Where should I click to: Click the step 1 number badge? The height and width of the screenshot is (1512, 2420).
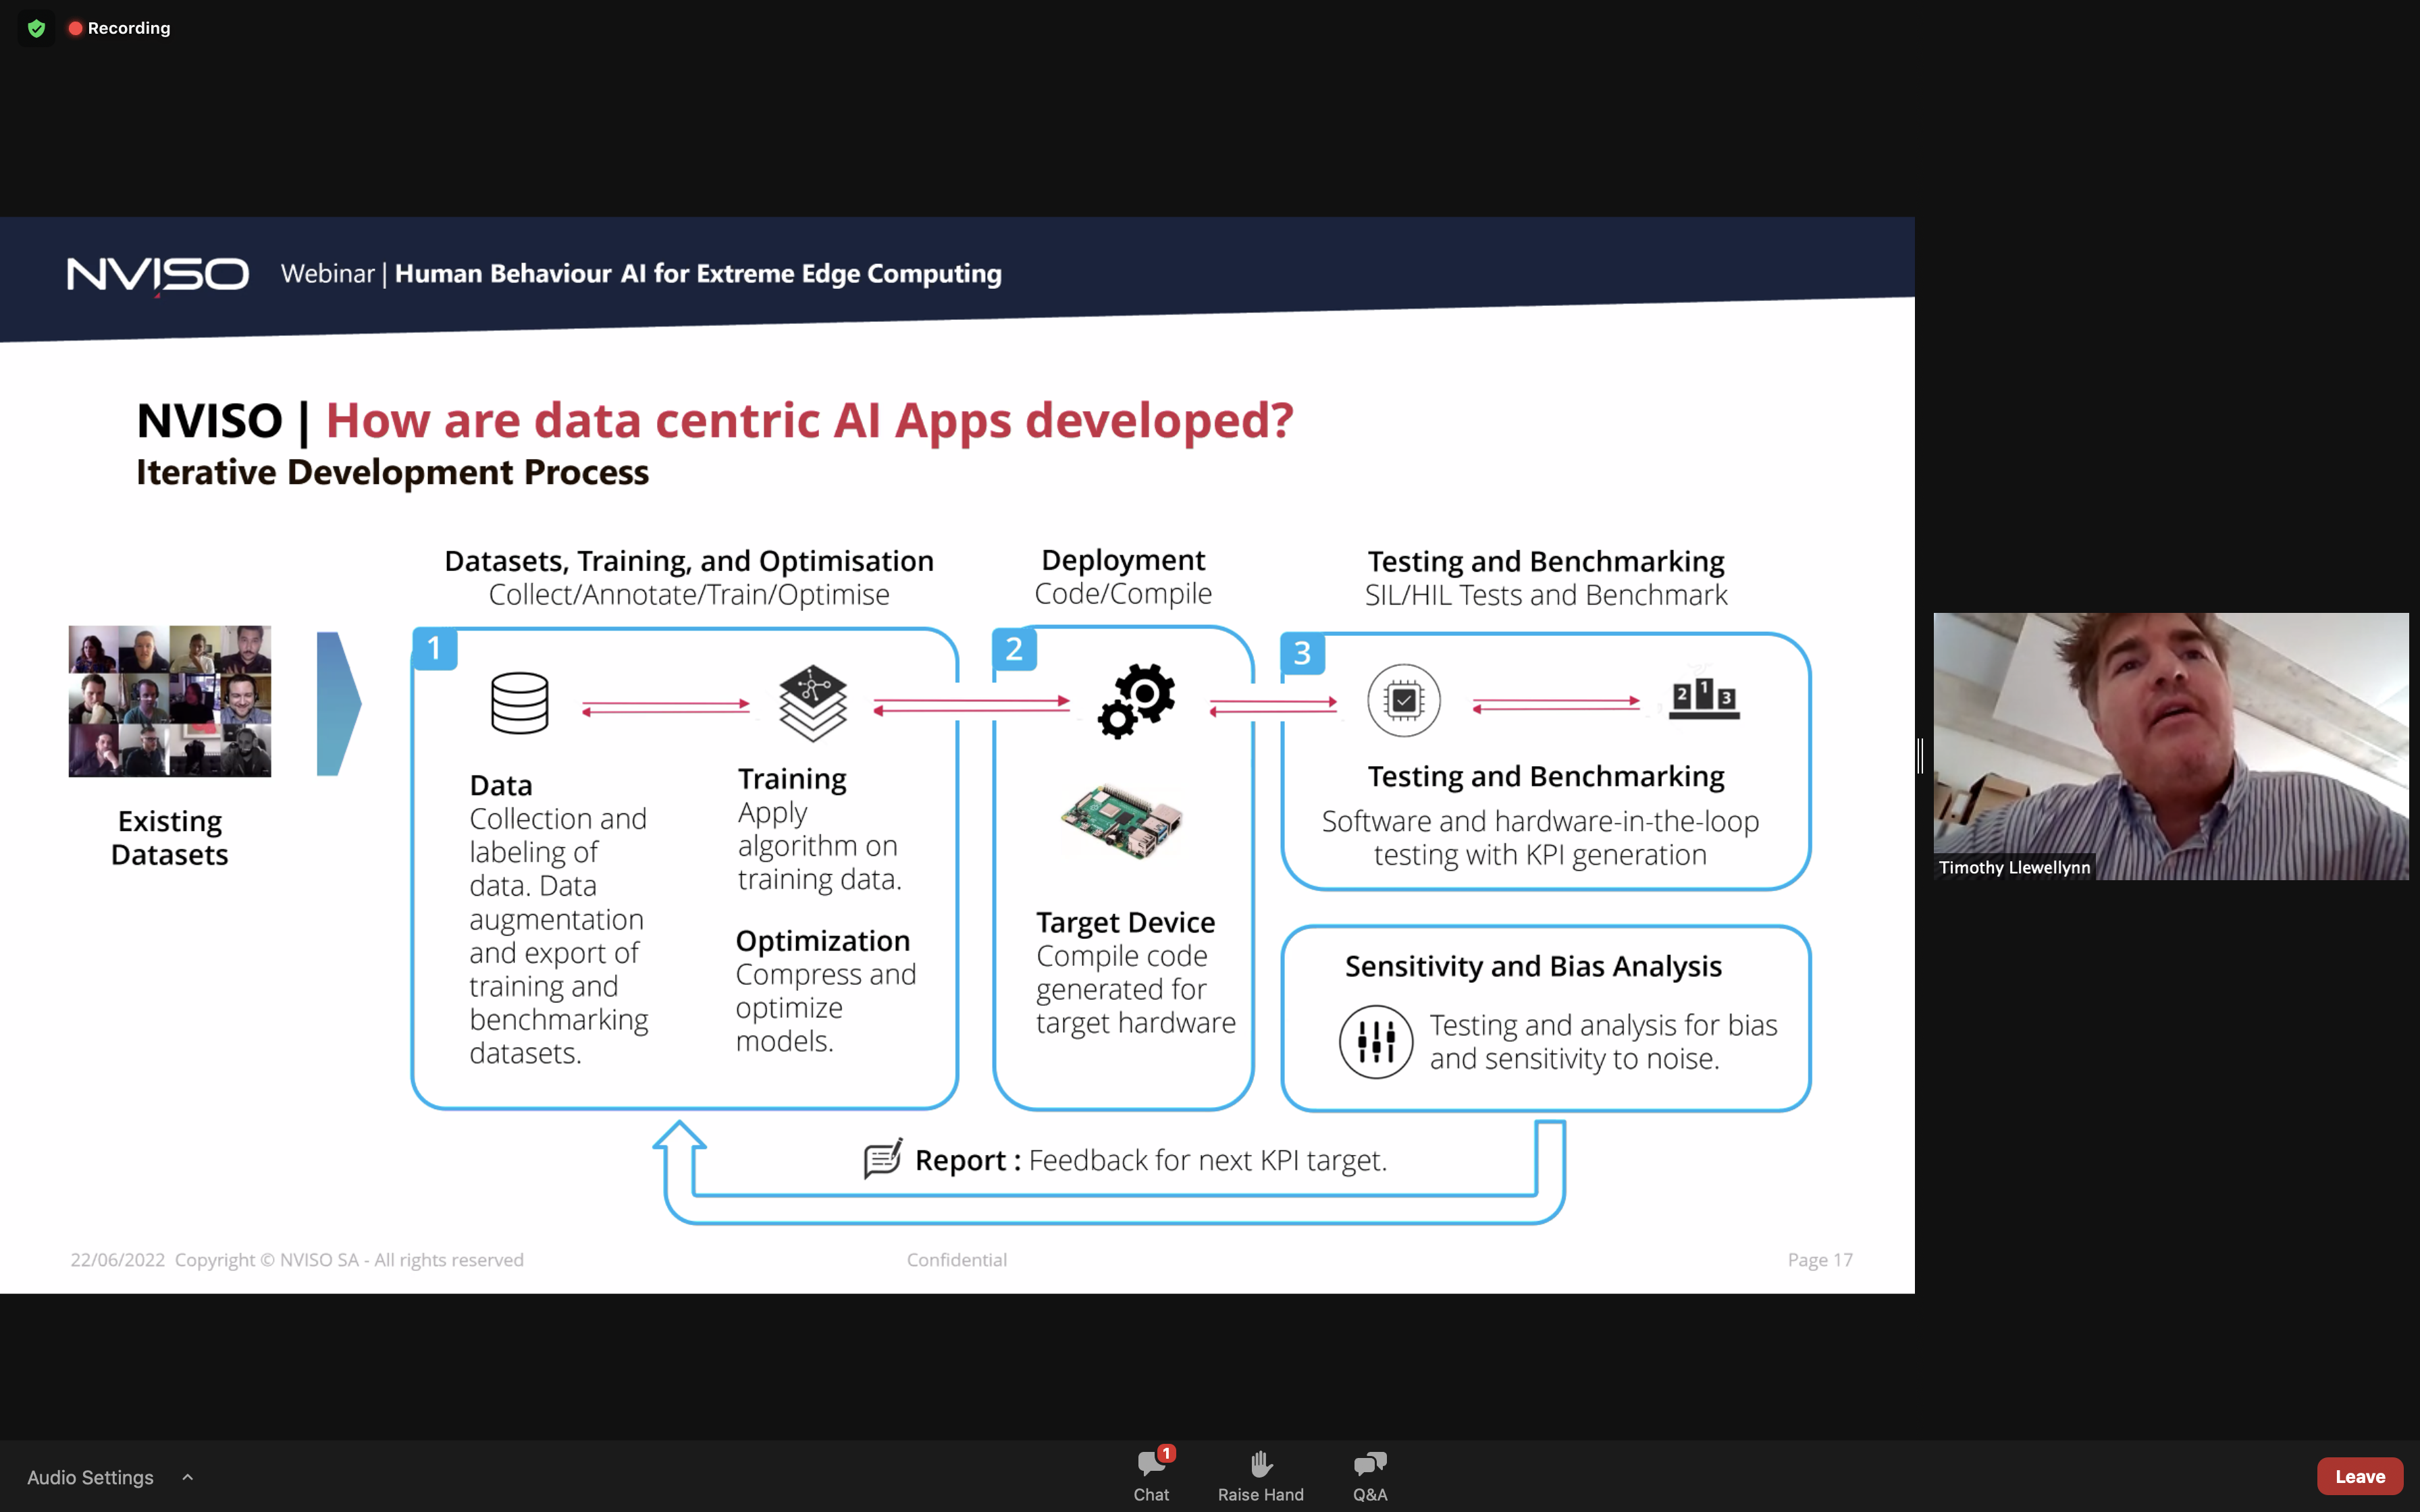pos(434,649)
